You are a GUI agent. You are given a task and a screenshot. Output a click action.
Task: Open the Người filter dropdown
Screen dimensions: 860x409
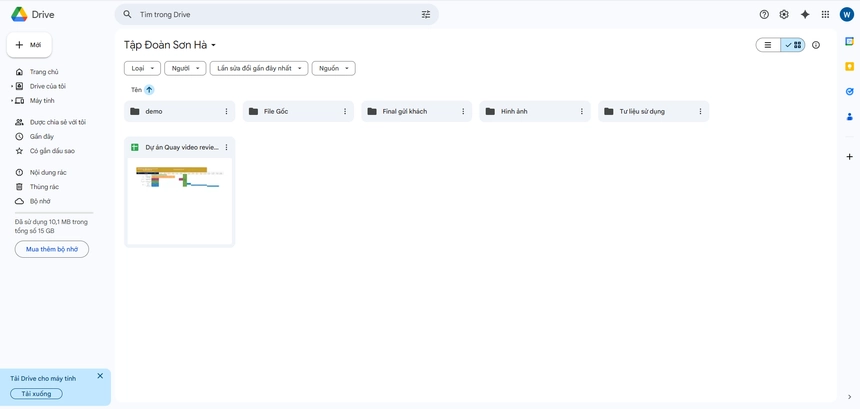[x=185, y=68]
